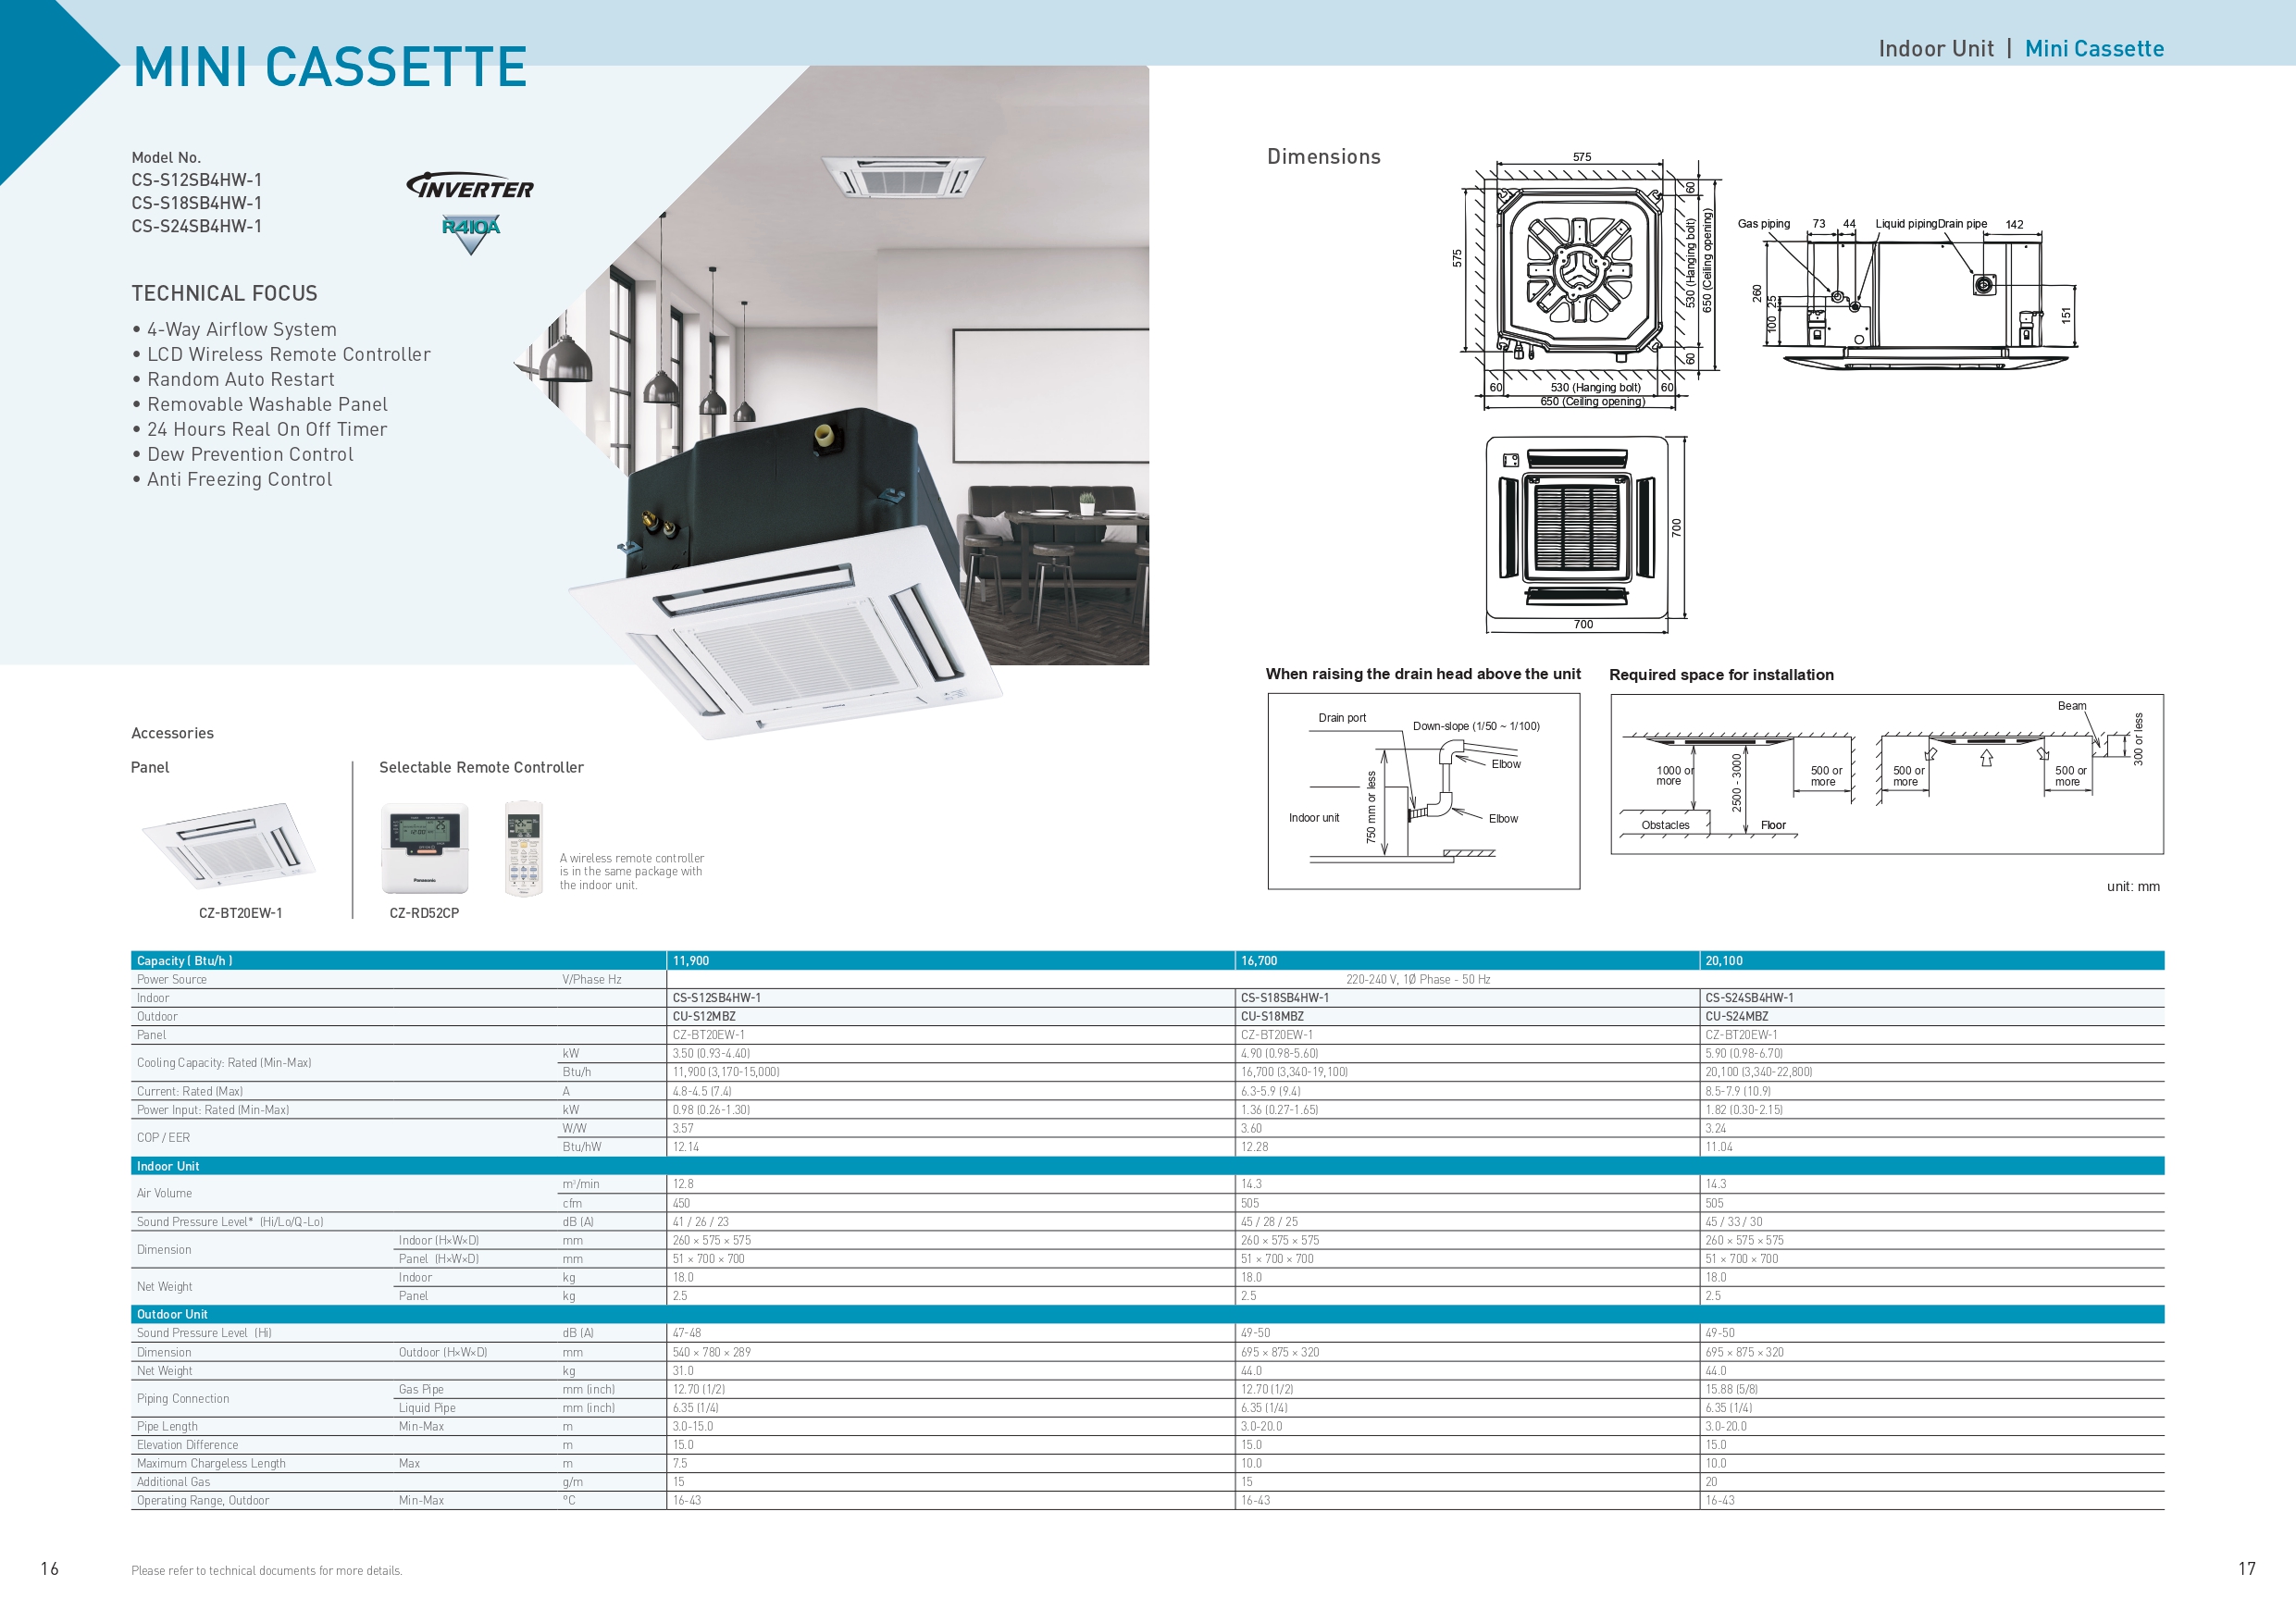Select model number CS-S24SB4HW-1 in header list
2296x1623 pixels.
pyautogui.click(x=197, y=226)
